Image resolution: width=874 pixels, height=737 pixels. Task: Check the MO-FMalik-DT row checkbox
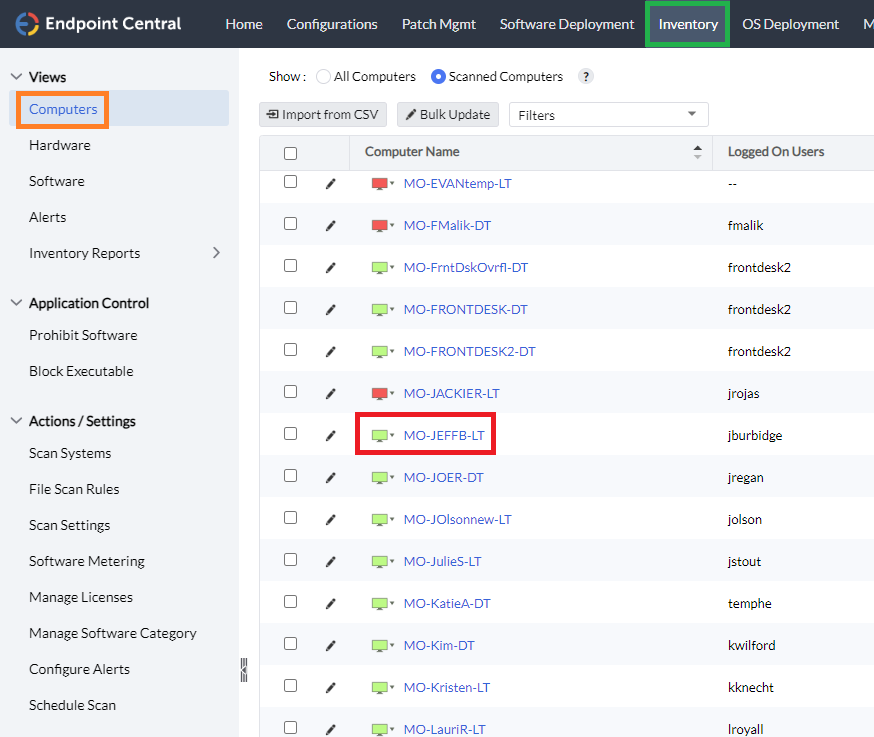point(290,224)
